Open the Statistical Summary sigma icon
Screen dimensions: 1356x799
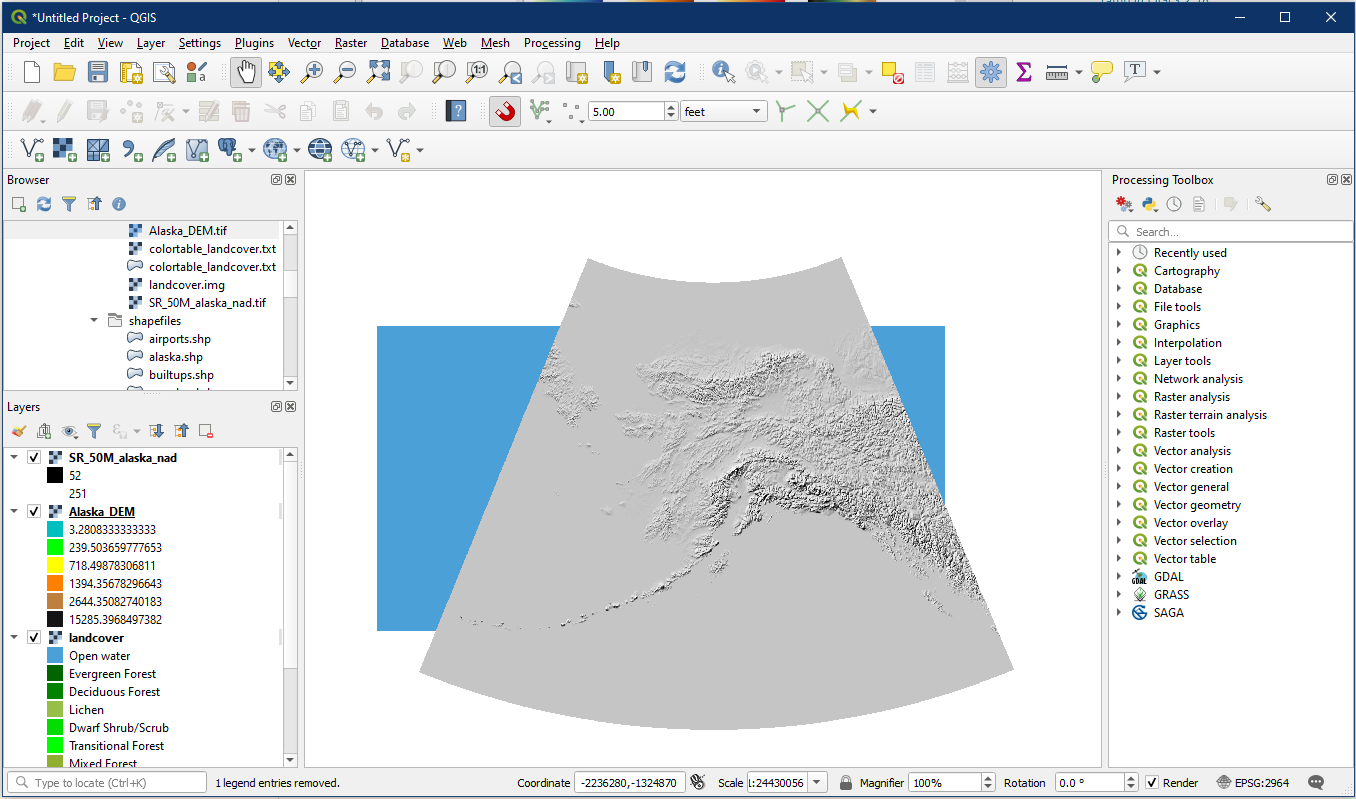click(x=1023, y=72)
